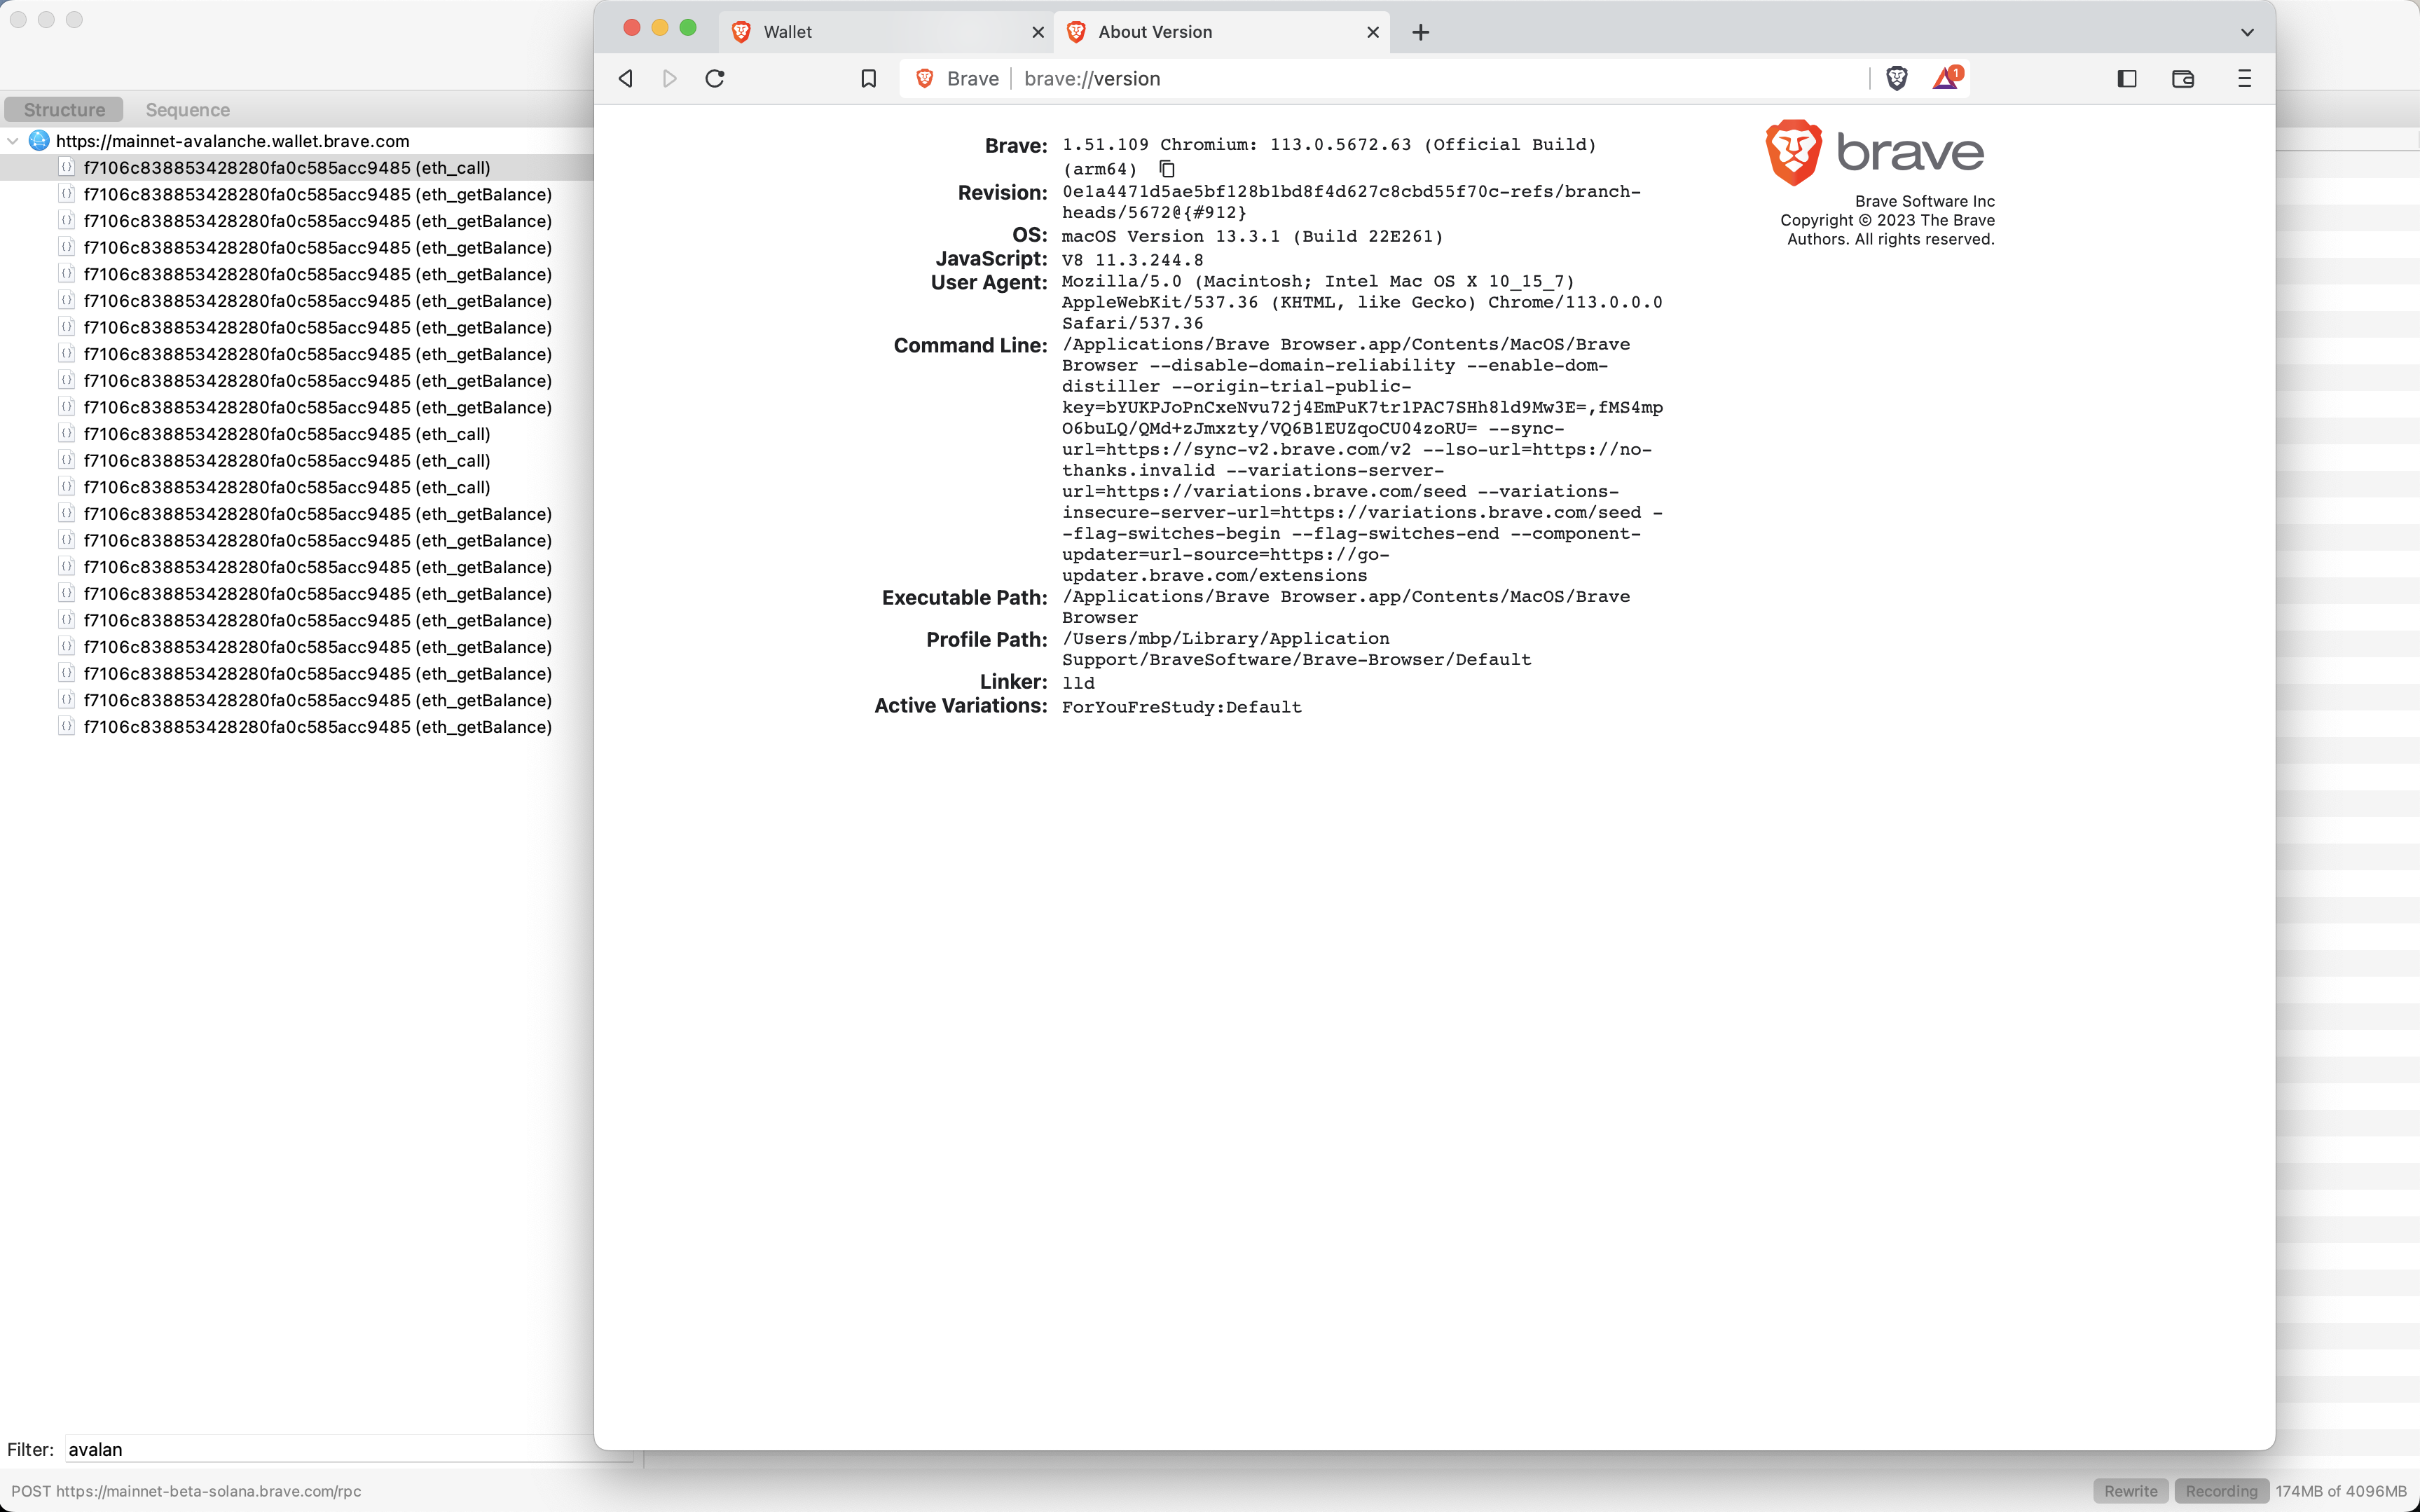The width and height of the screenshot is (2420, 1512).
Task: Open the hamburger menu in Brave
Action: 2243,78
